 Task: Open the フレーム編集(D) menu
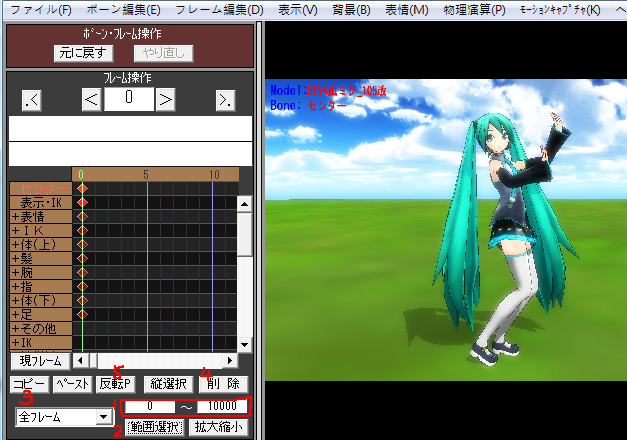click(219, 10)
